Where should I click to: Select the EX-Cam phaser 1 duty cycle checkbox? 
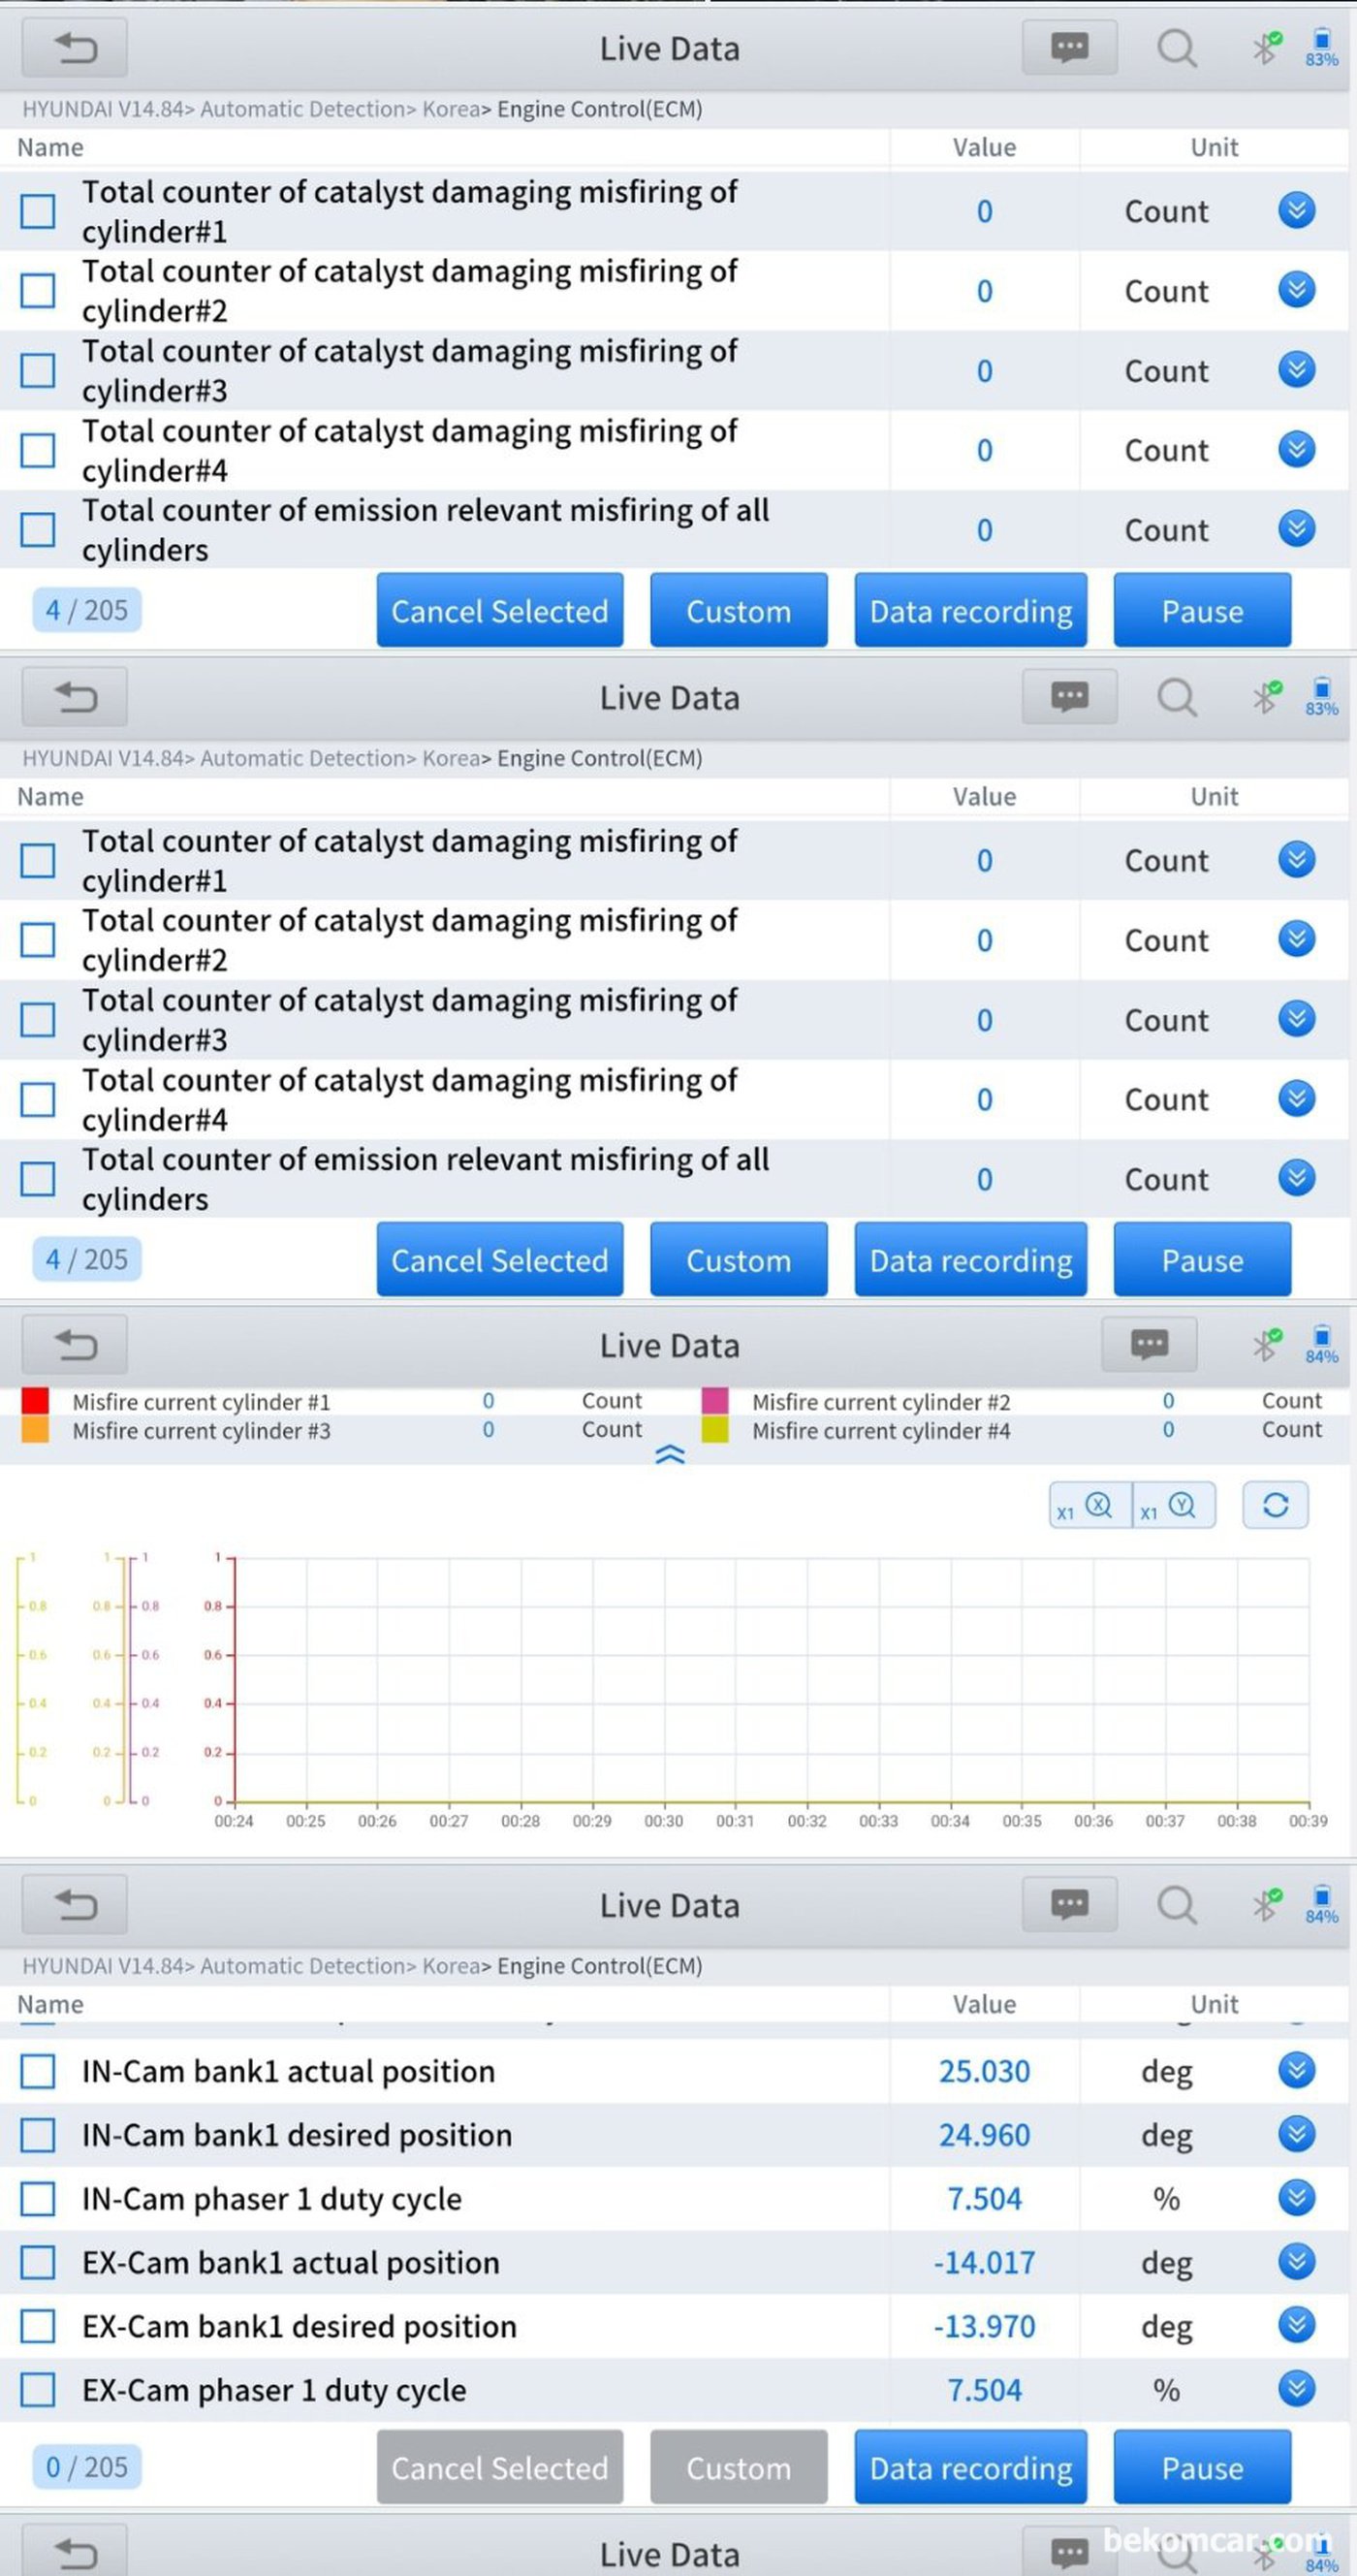point(38,2390)
